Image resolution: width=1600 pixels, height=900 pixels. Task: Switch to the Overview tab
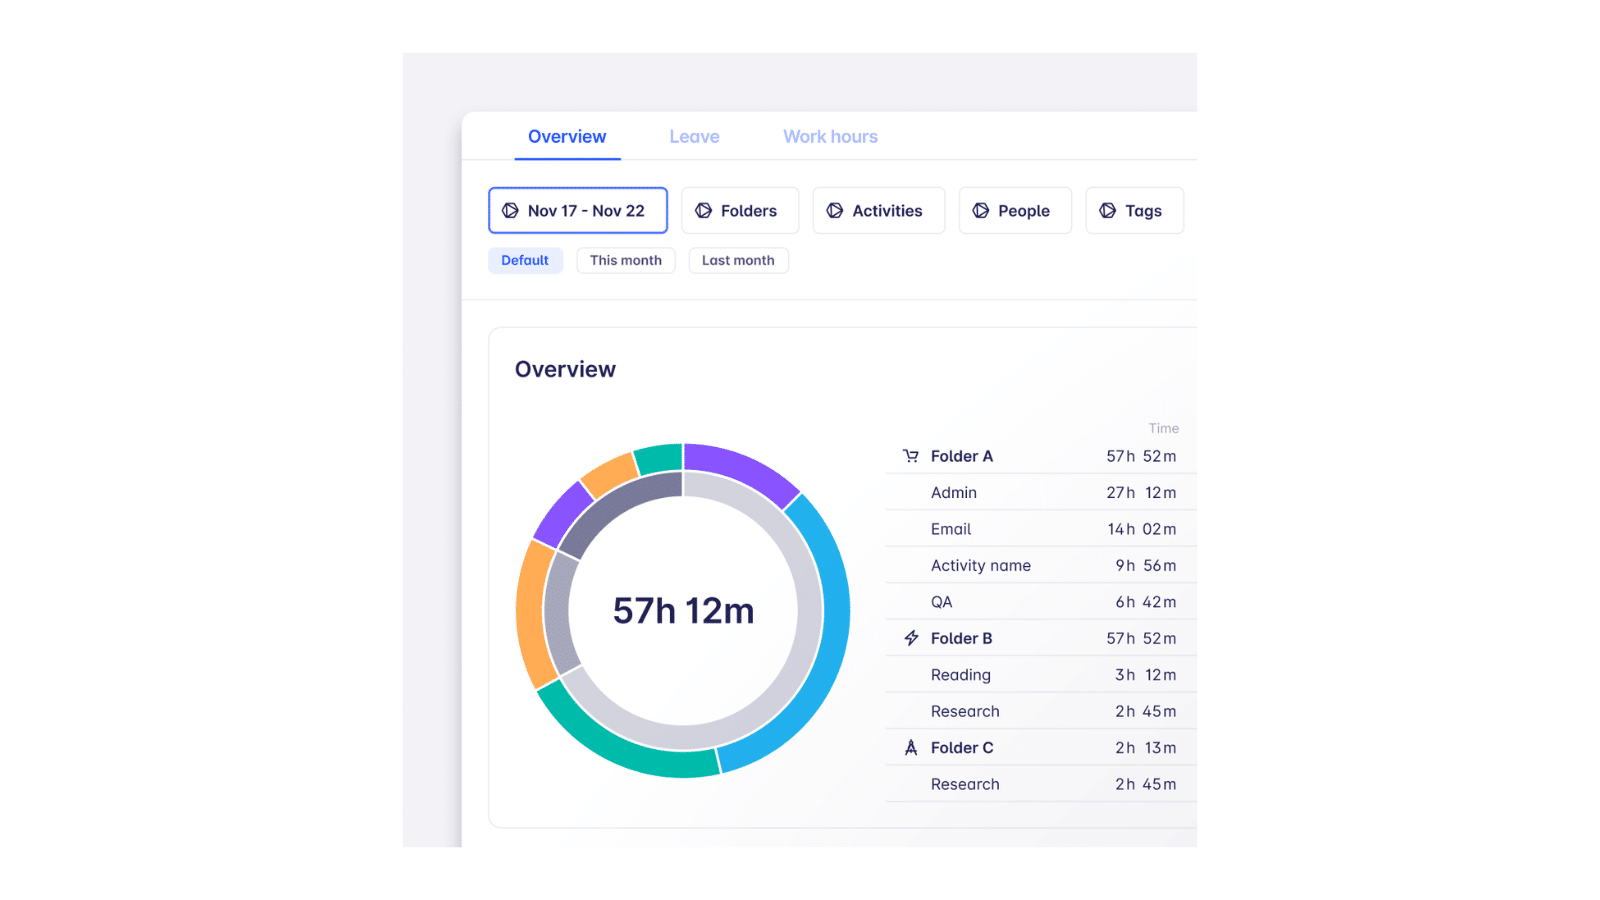[567, 137]
